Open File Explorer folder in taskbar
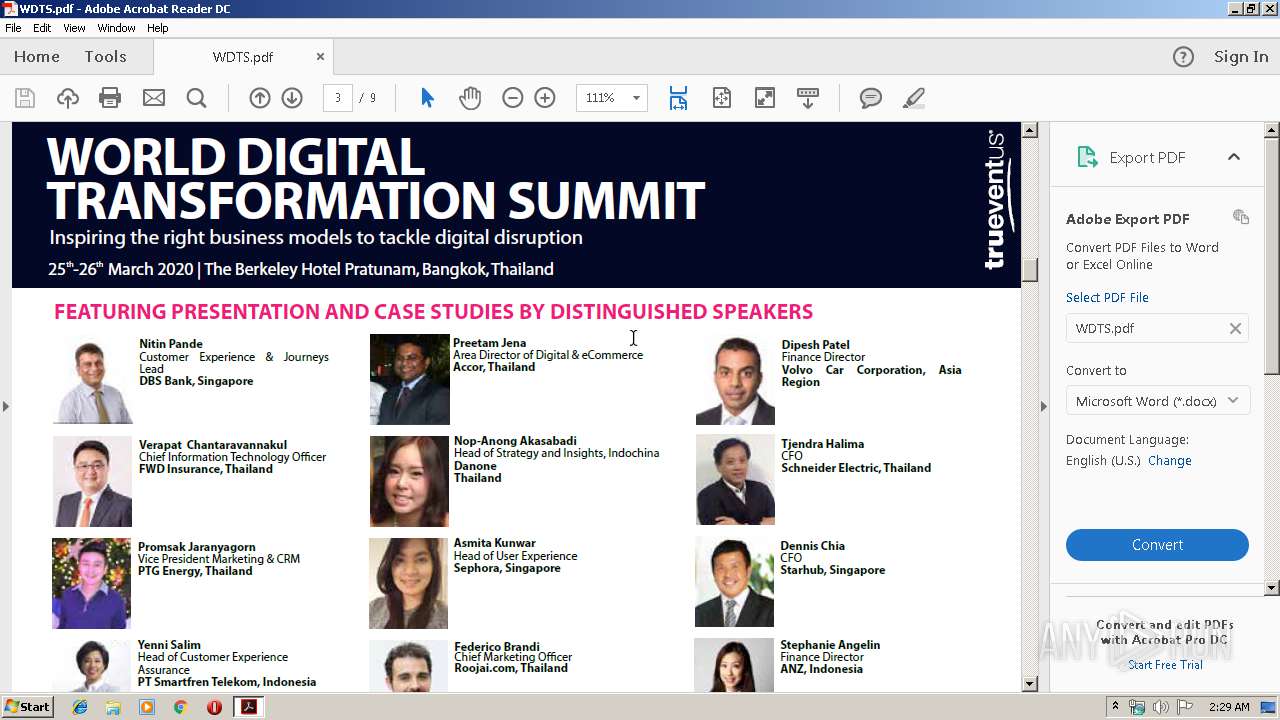 (x=113, y=707)
